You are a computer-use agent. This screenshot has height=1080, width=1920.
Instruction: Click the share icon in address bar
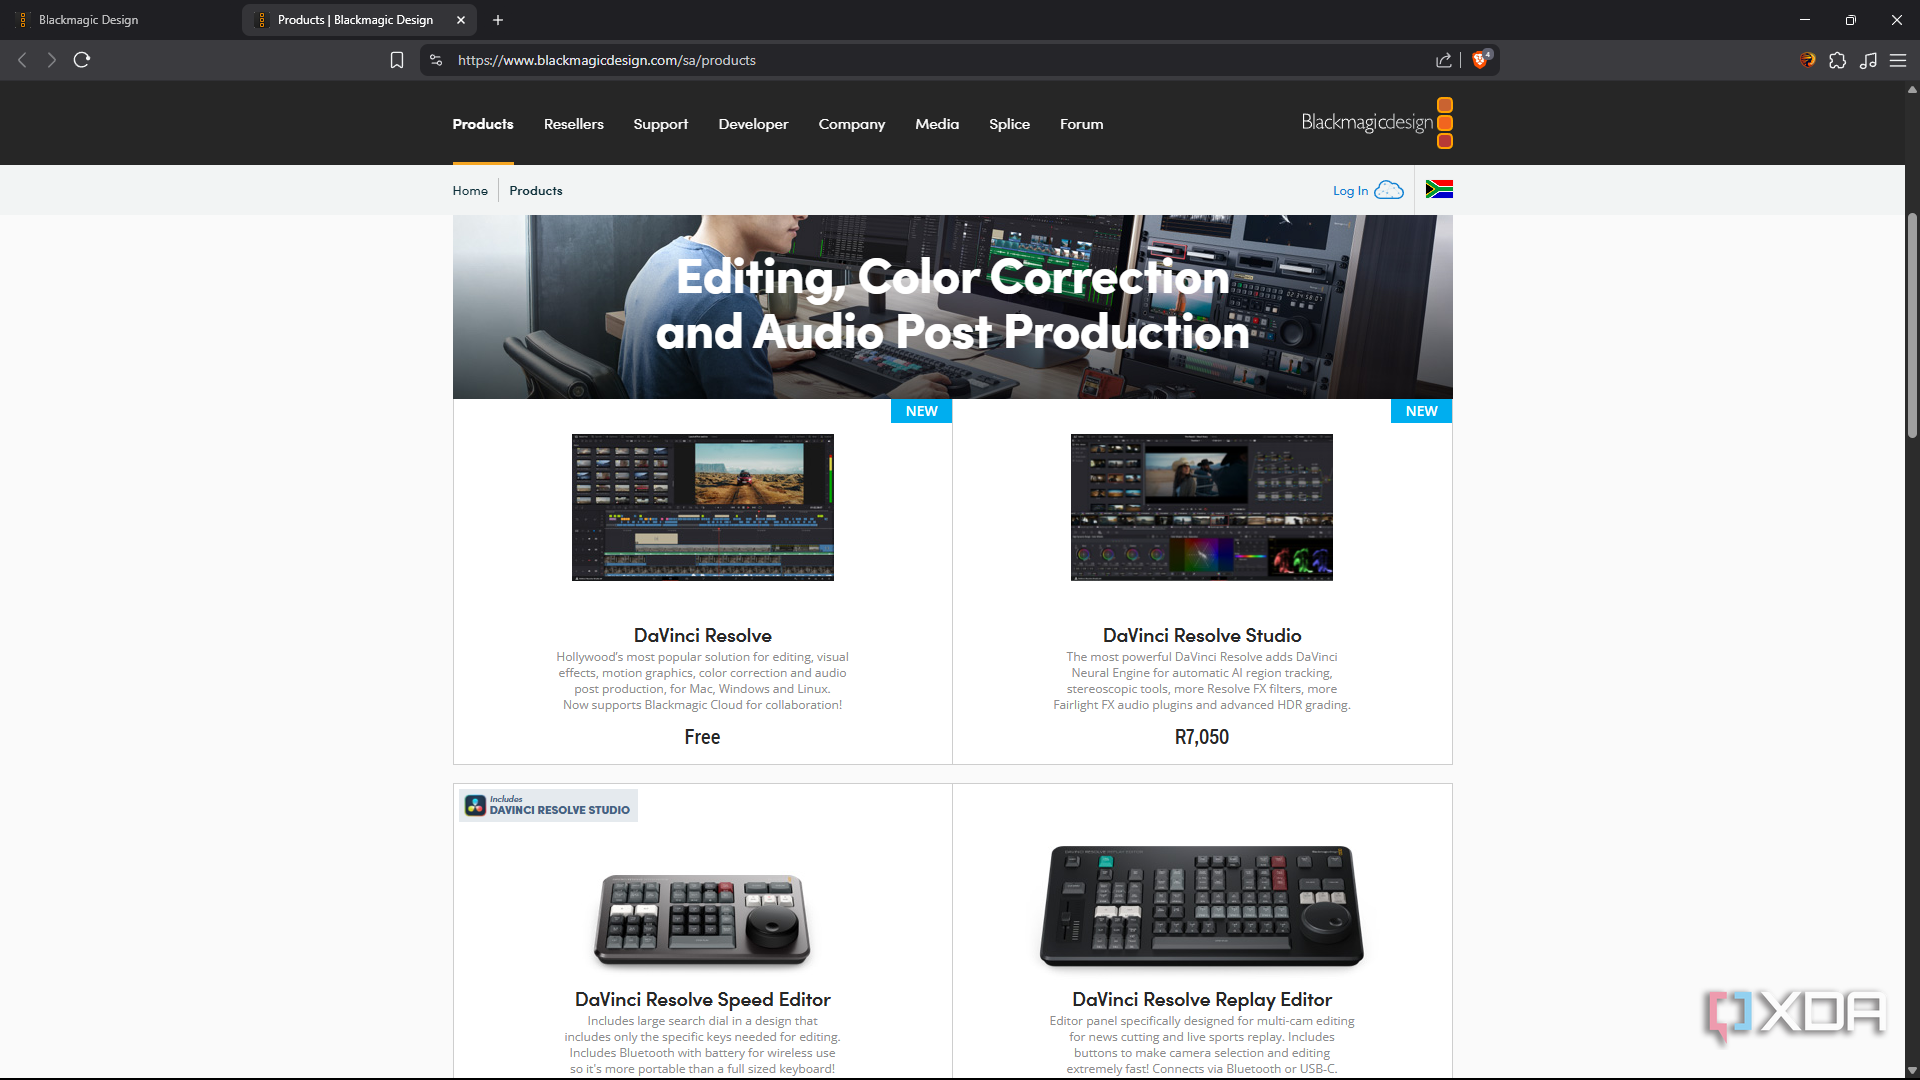pos(1443,60)
